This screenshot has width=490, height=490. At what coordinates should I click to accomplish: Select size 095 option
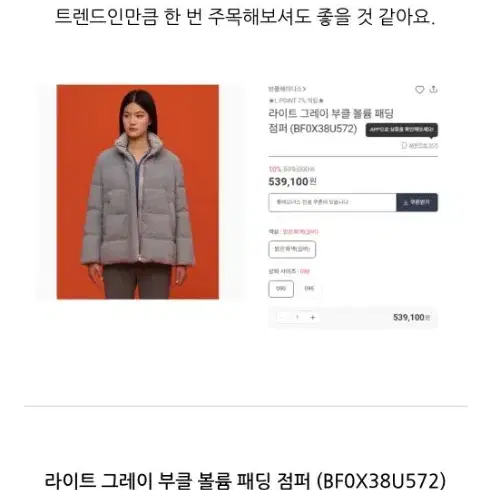coord(309,289)
